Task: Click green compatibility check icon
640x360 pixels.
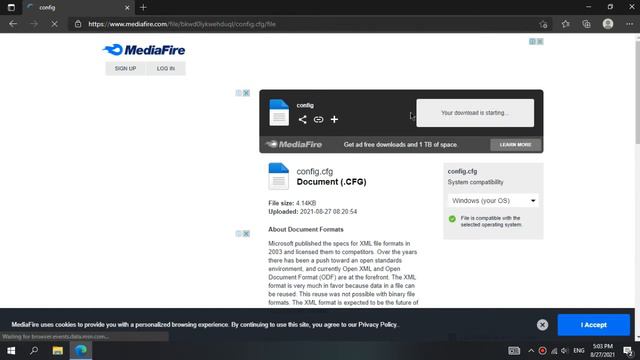Action: (452, 219)
